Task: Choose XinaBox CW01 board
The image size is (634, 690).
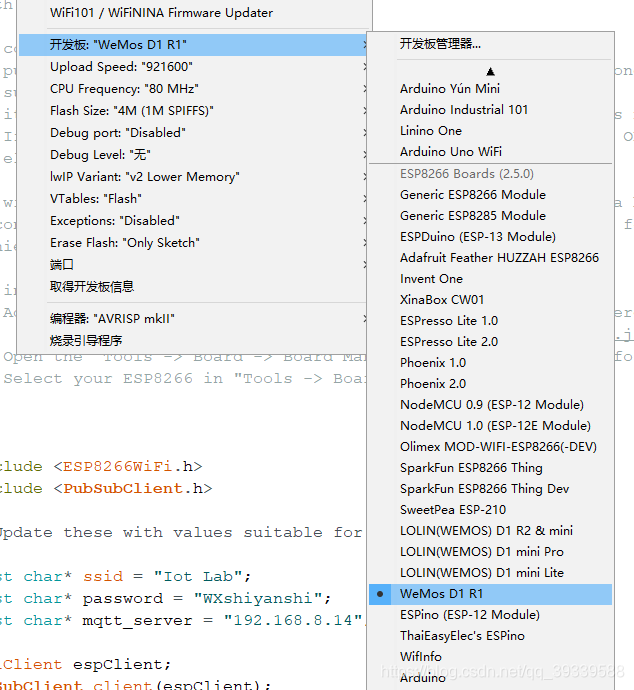Action: coord(490,300)
